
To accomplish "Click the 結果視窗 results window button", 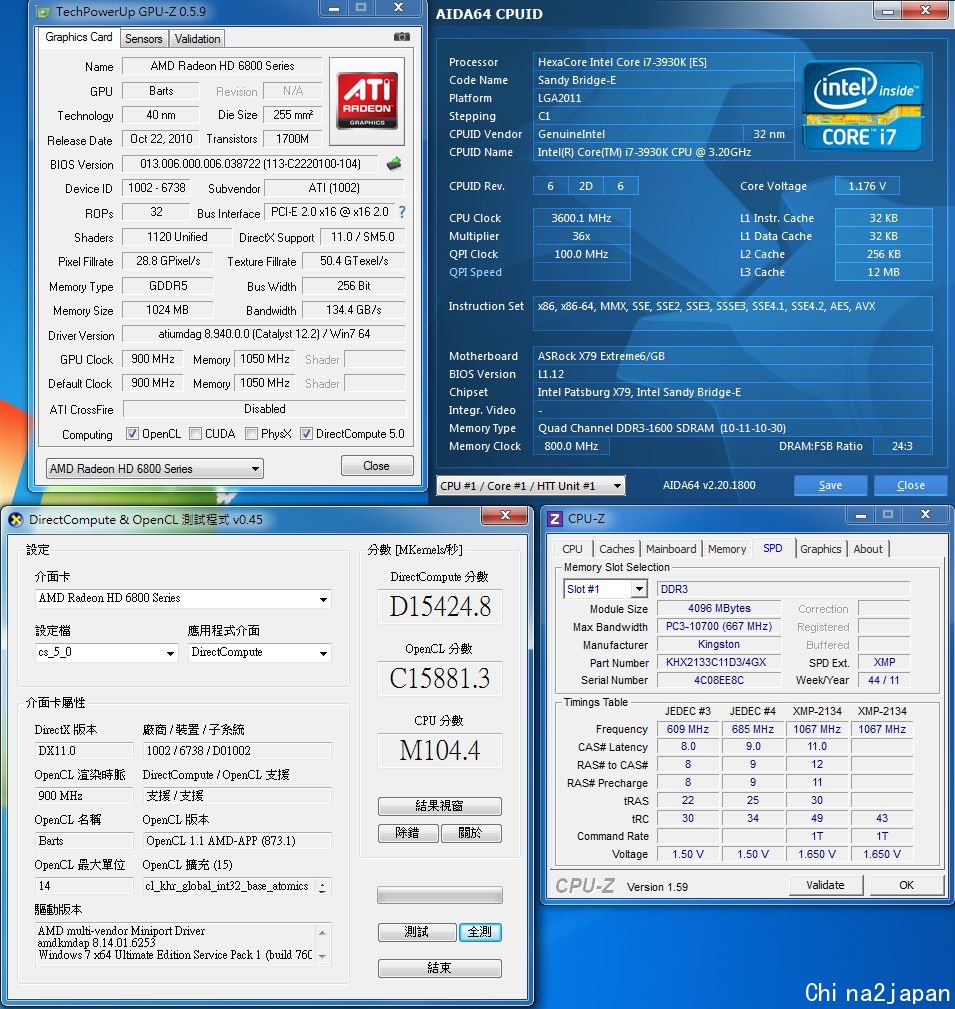I will tap(440, 806).
